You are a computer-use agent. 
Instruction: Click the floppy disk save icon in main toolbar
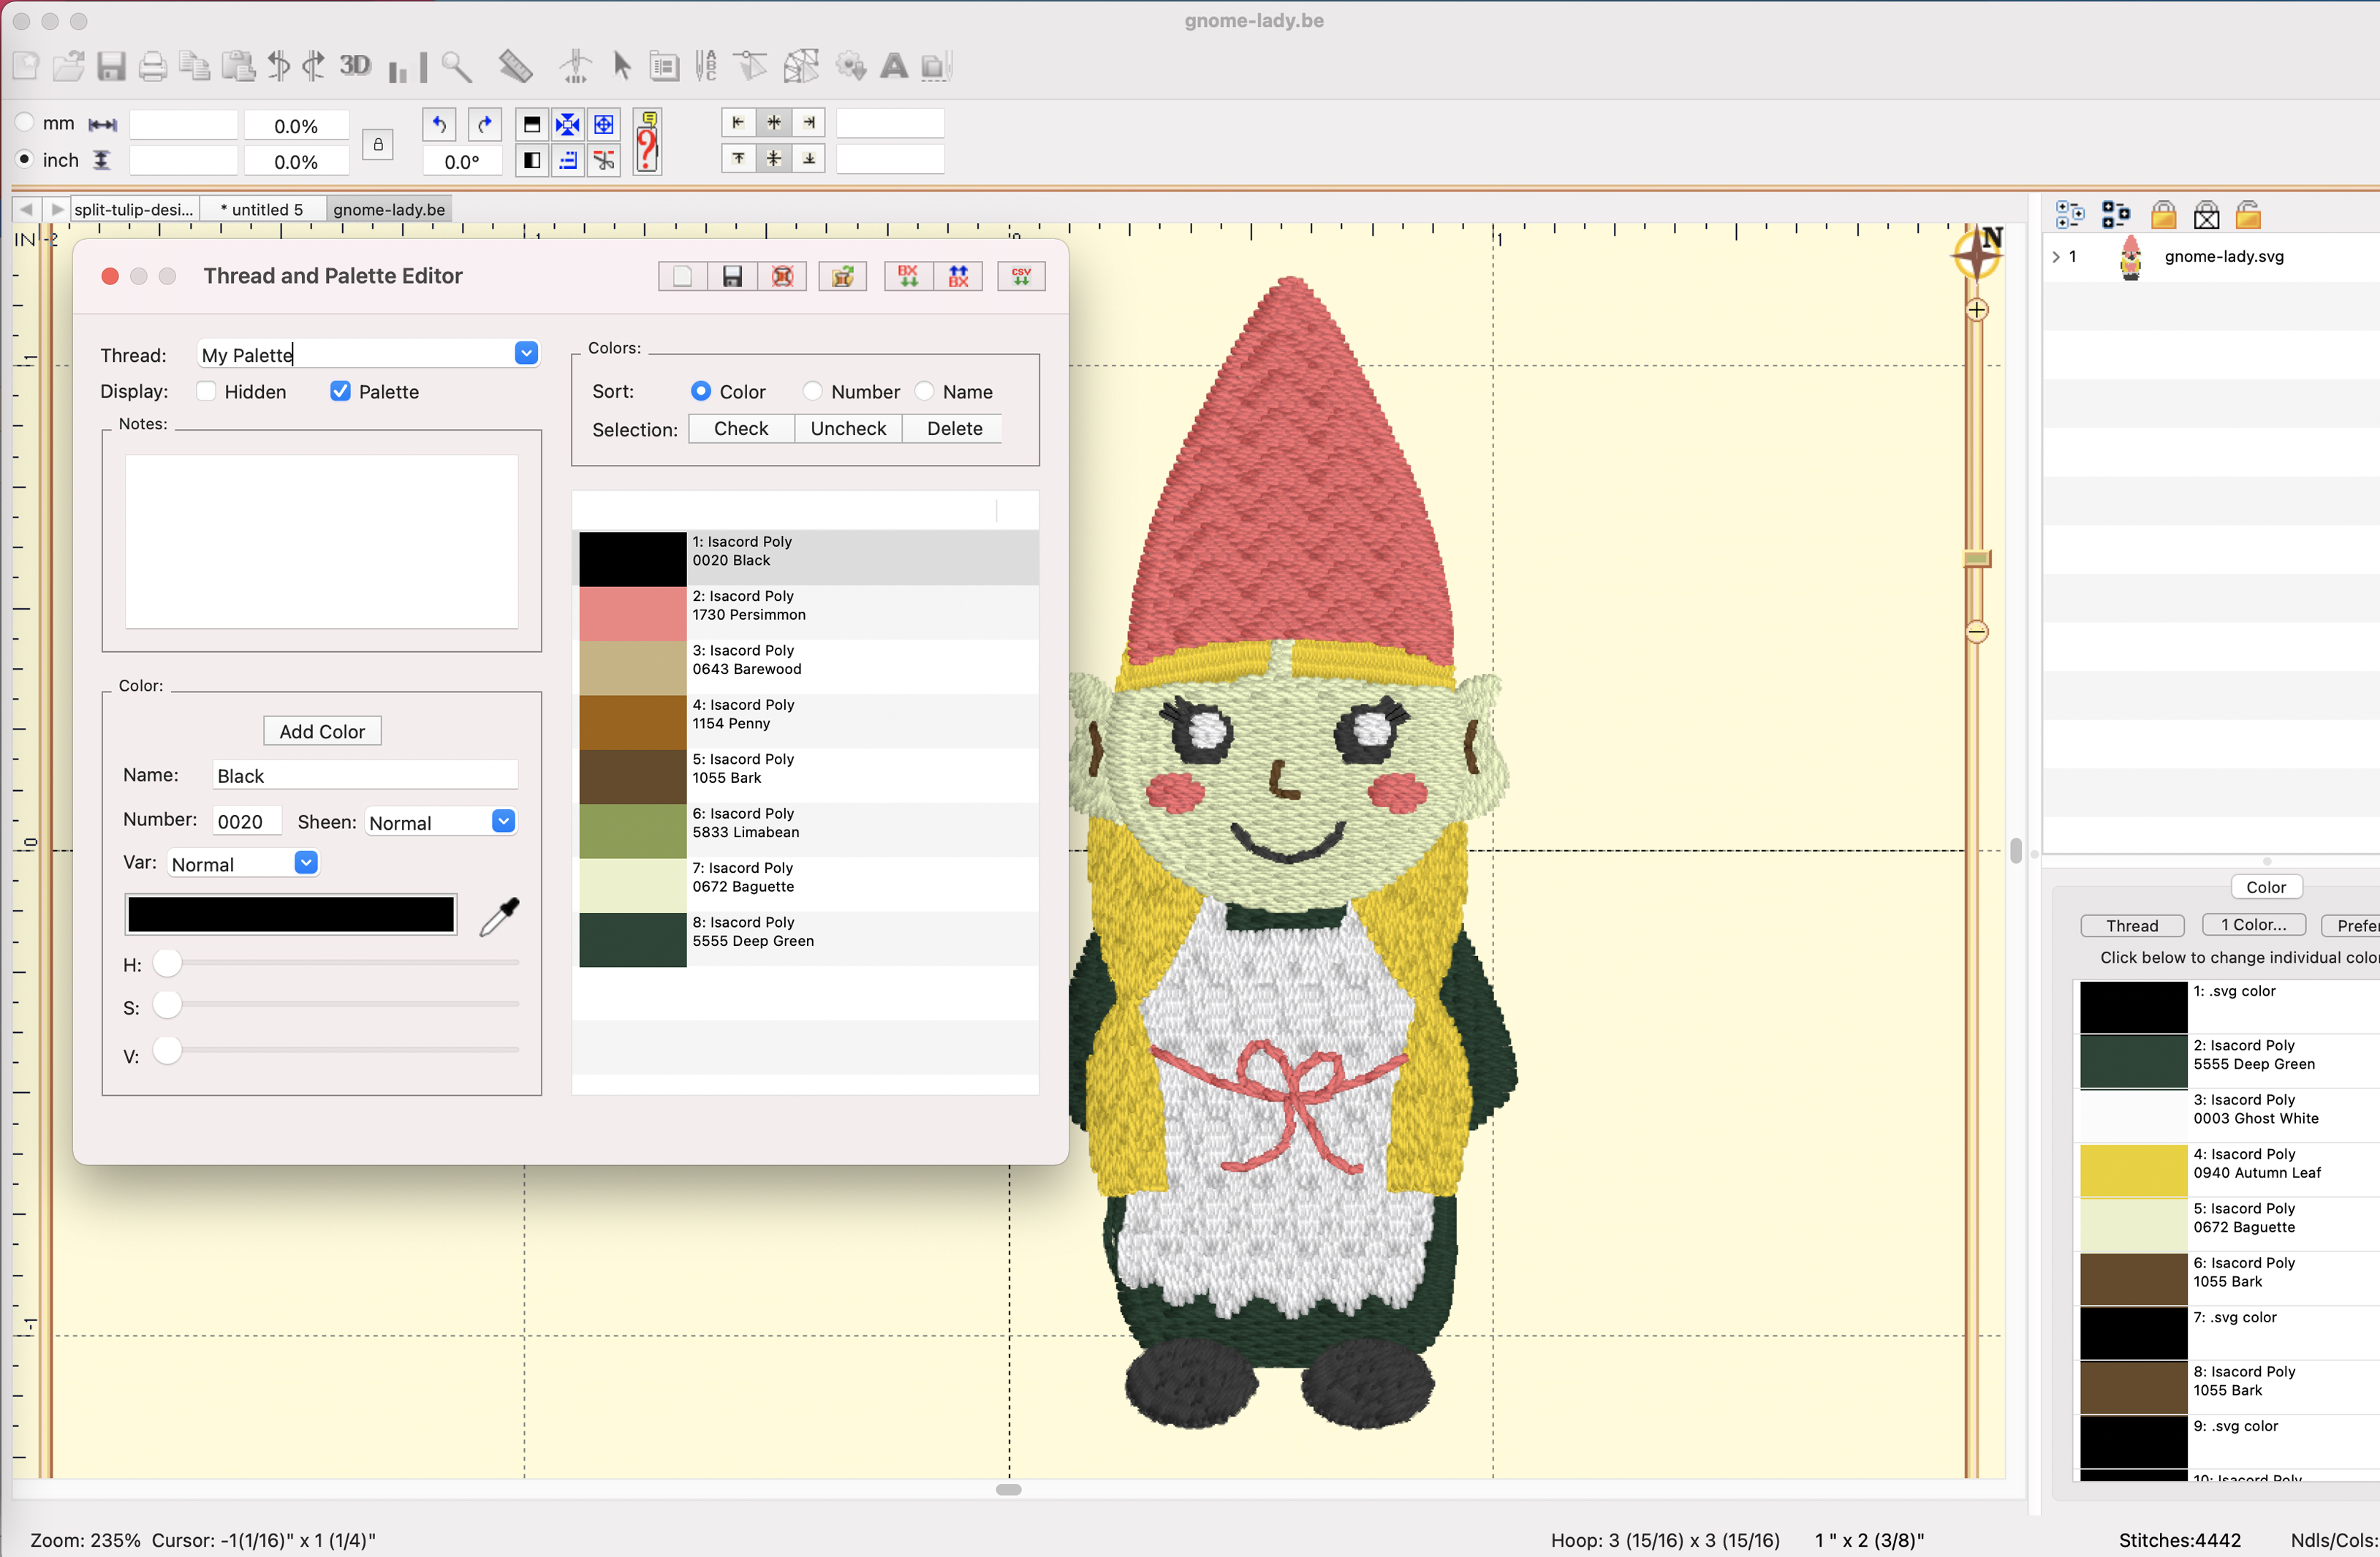point(111,66)
